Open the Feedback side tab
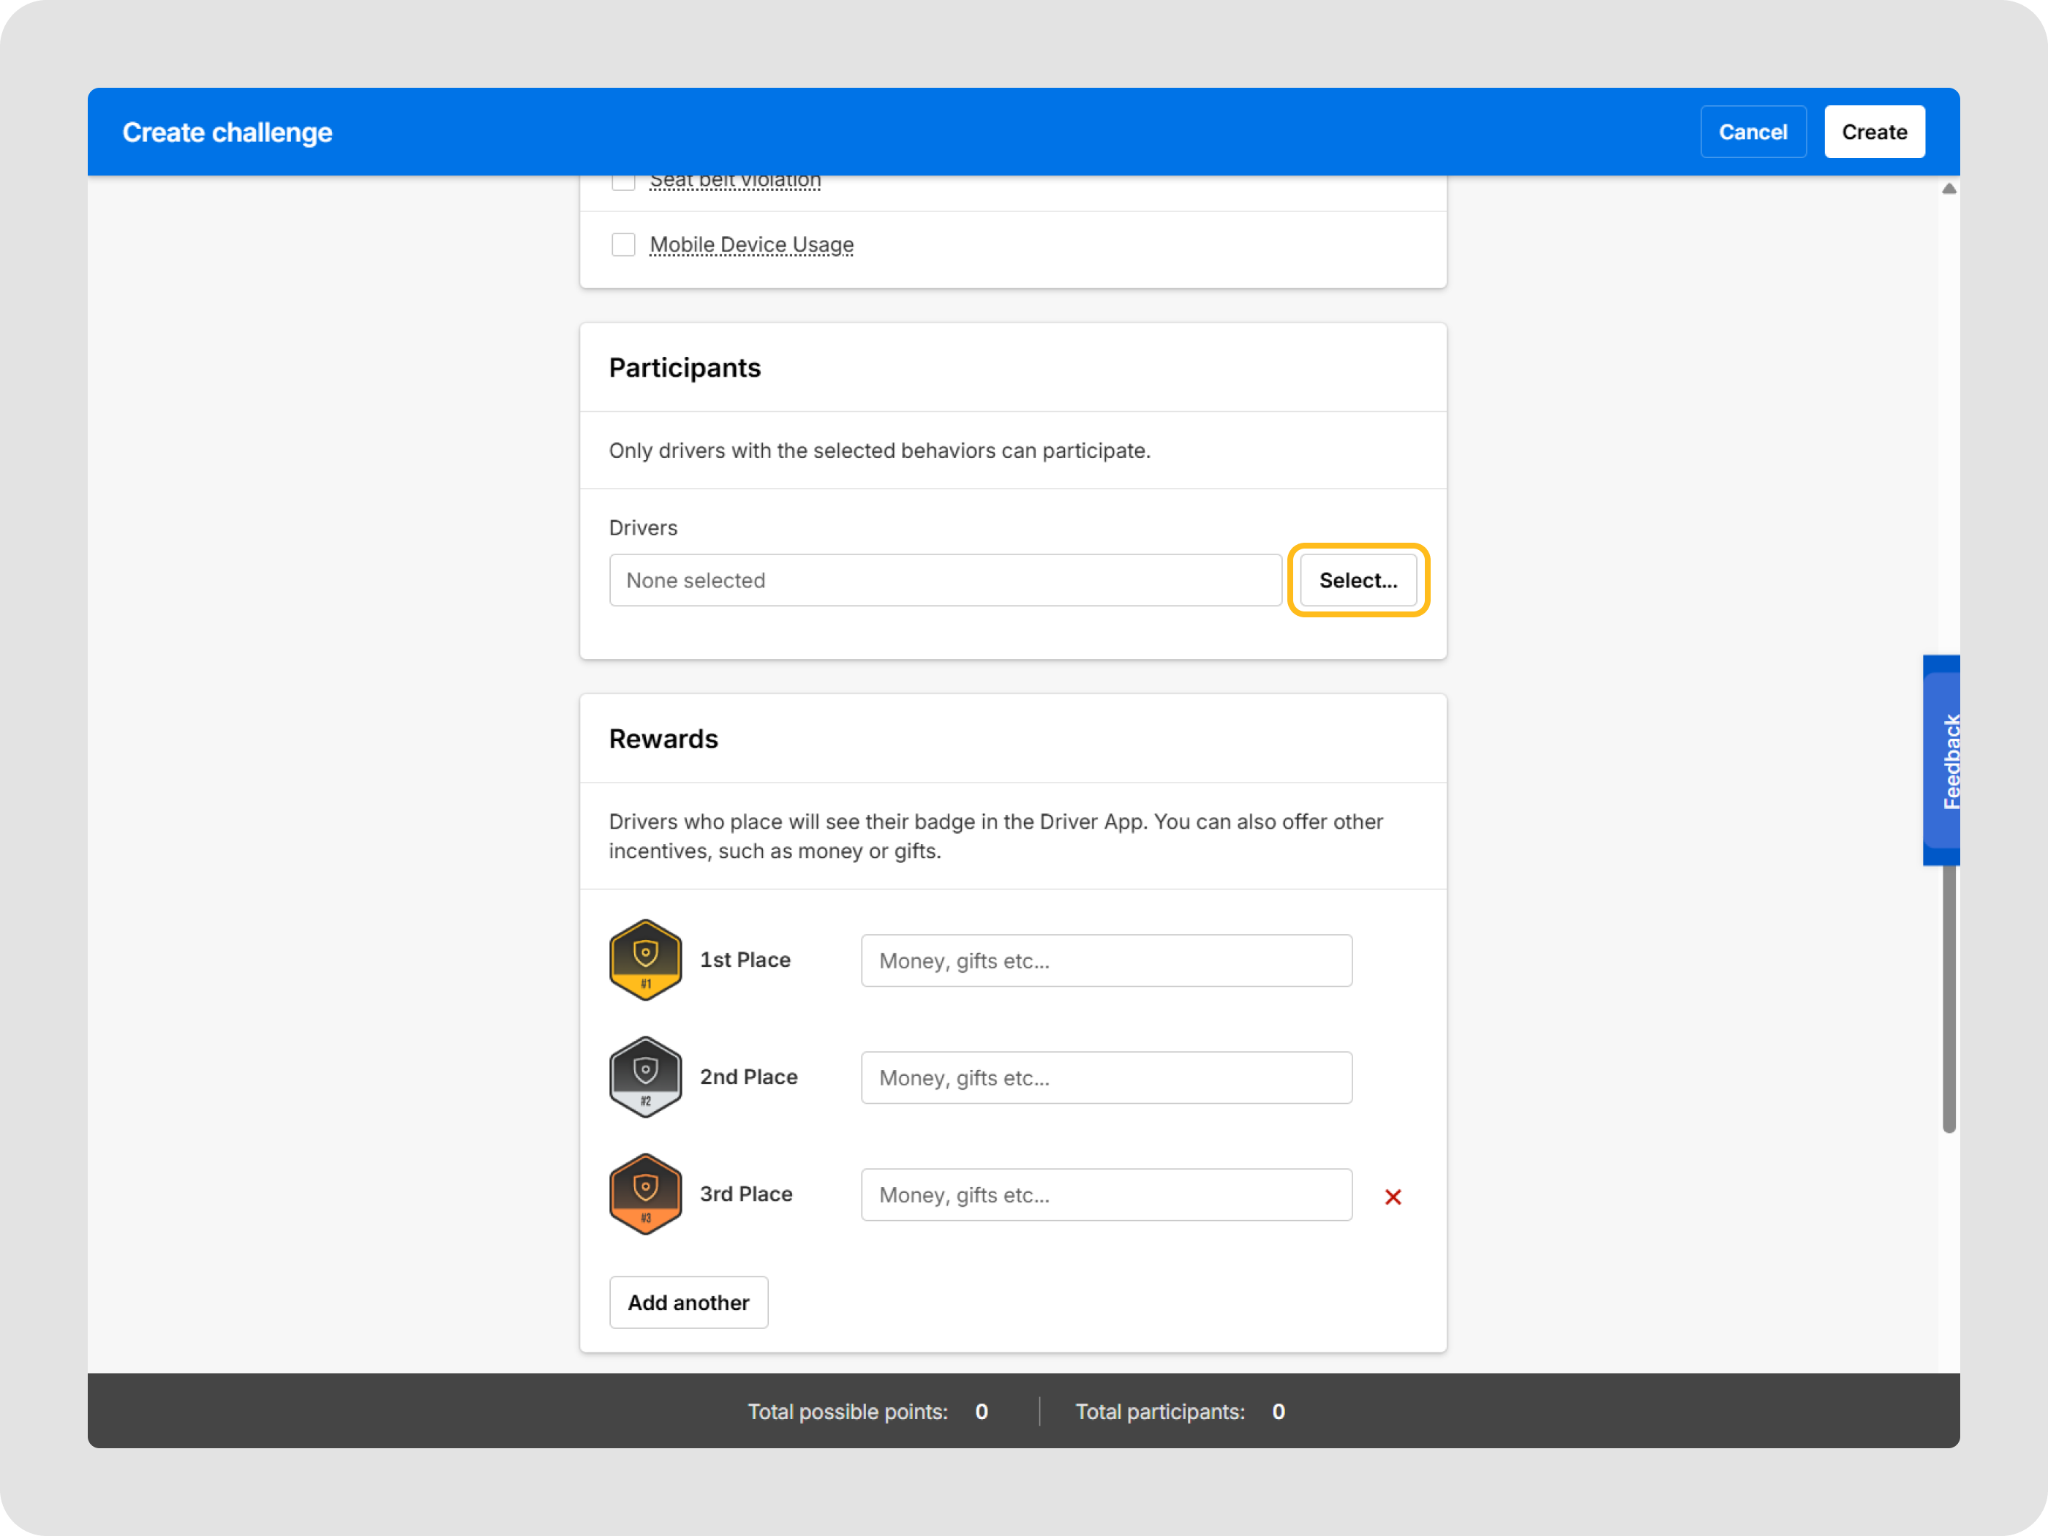The image size is (2048, 1536). coord(1942,760)
